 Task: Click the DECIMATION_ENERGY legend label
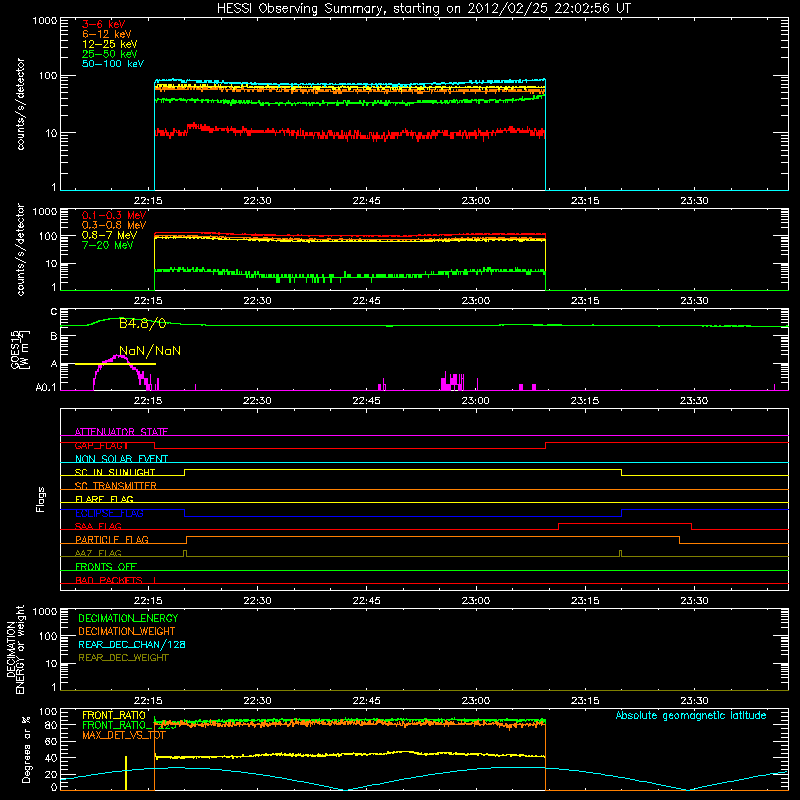[128, 618]
